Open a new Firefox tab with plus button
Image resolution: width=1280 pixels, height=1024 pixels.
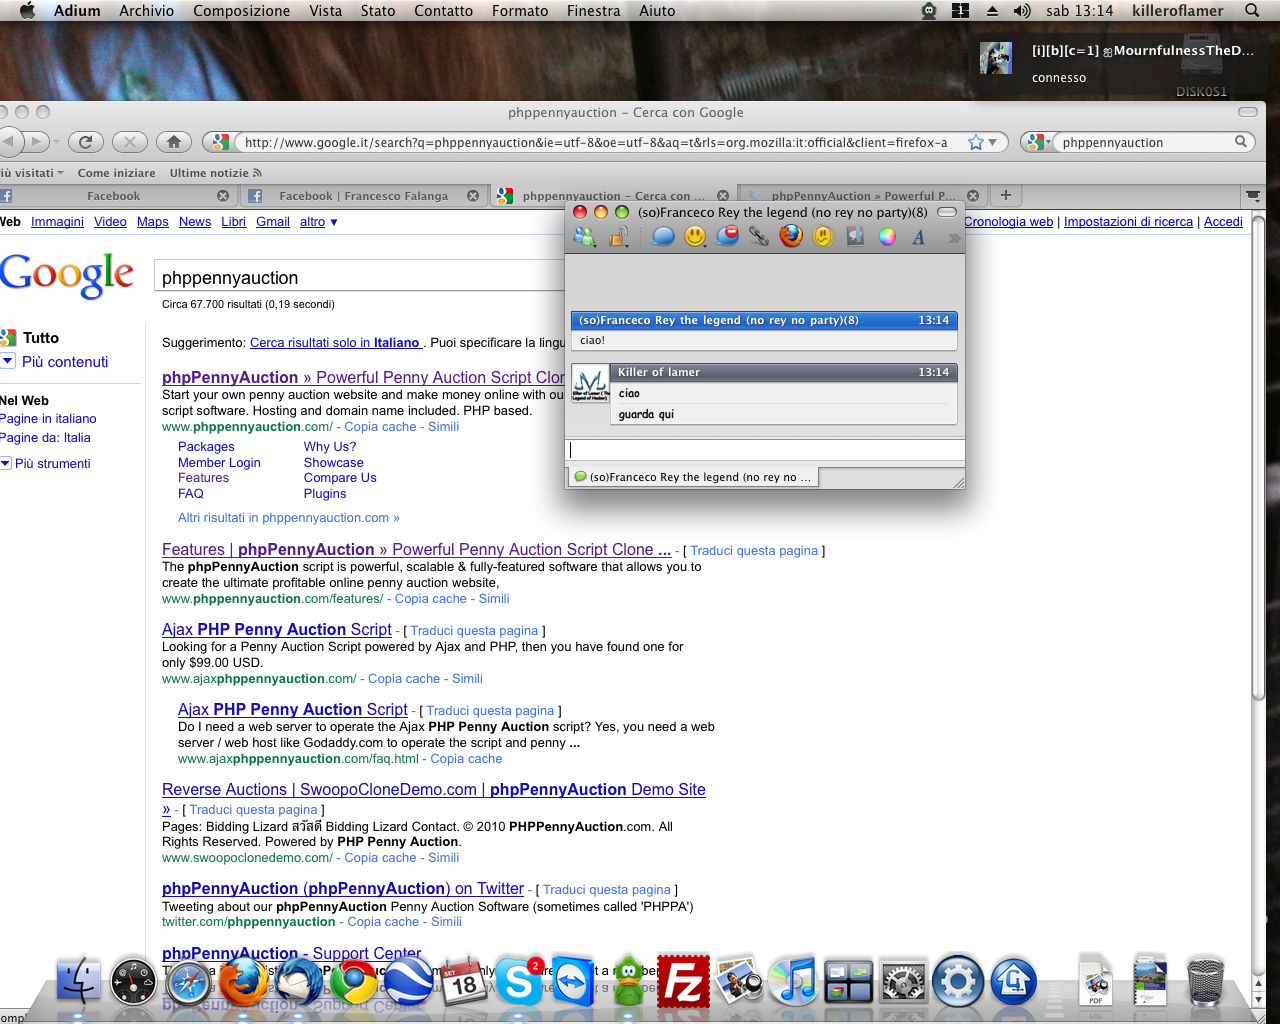pyautogui.click(x=1006, y=196)
